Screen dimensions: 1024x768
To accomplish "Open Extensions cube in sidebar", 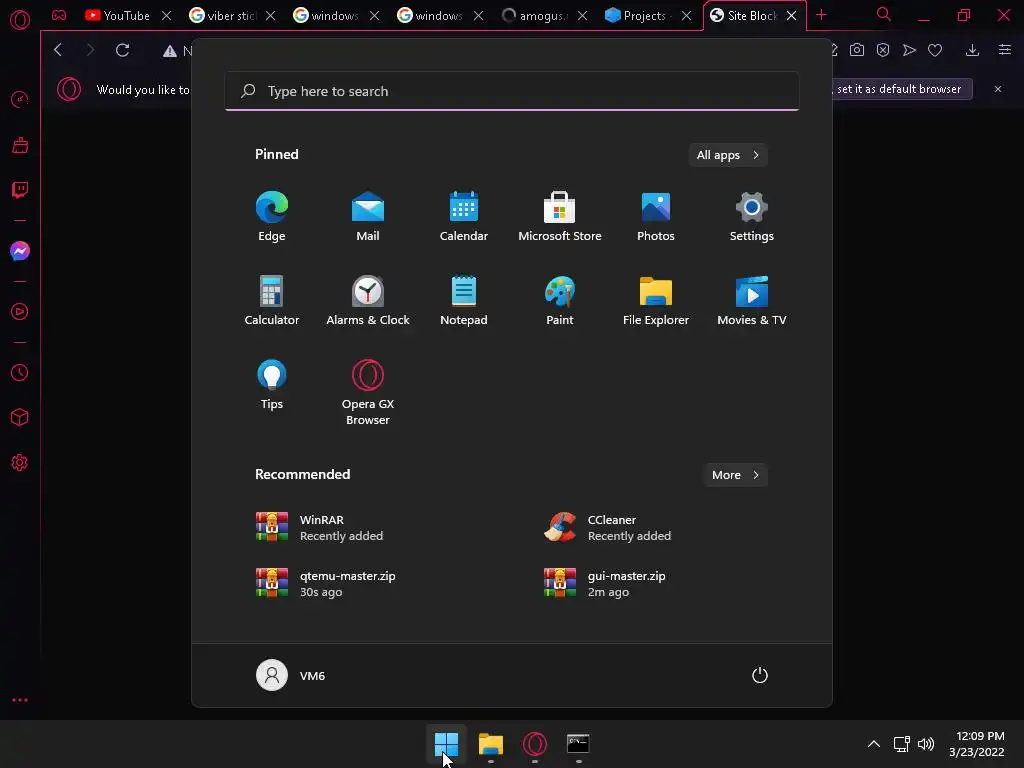I will [20, 417].
